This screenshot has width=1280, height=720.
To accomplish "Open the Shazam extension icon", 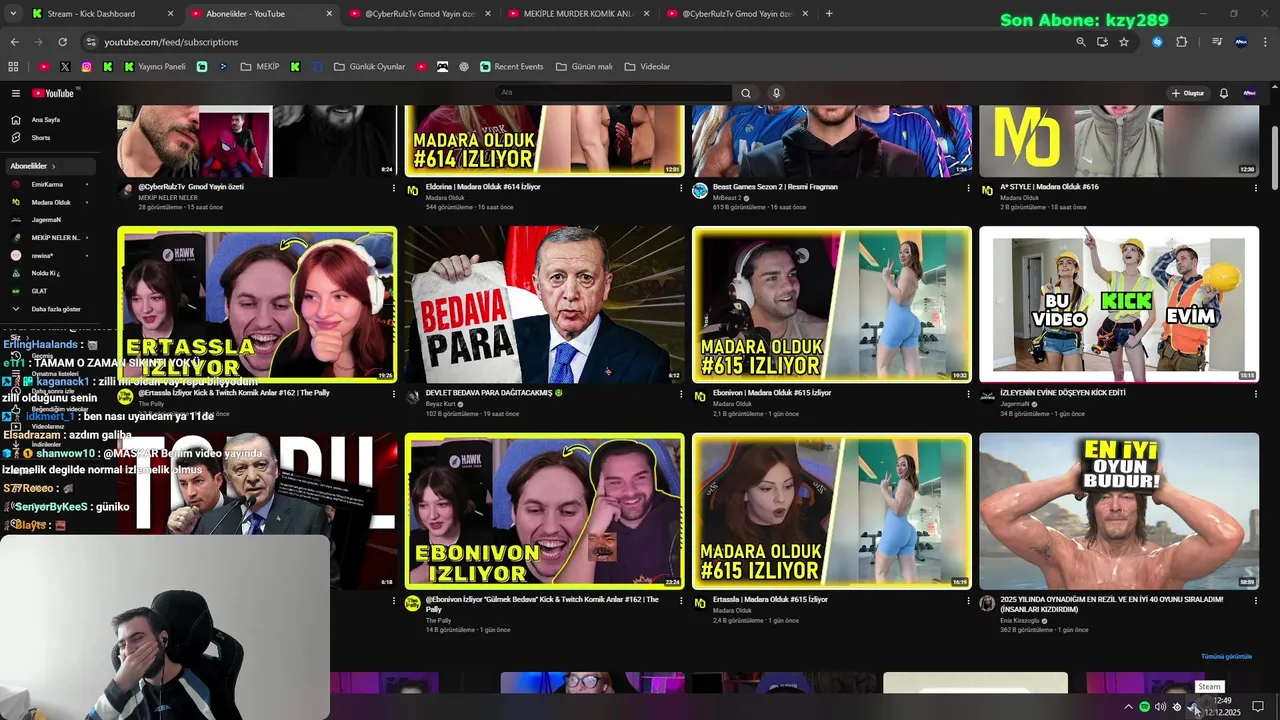I will (x=1157, y=42).
